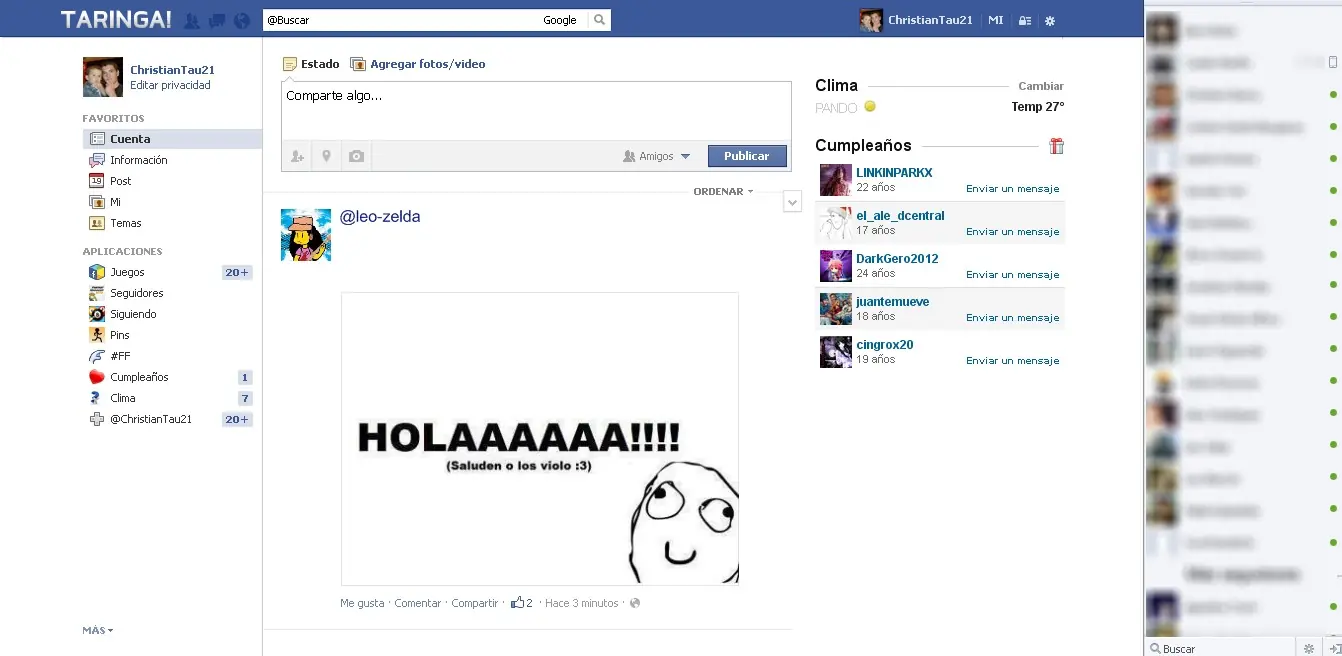1342x656 pixels.
Task: Click Cambiar in Clima widget
Action: (1041, 86)
